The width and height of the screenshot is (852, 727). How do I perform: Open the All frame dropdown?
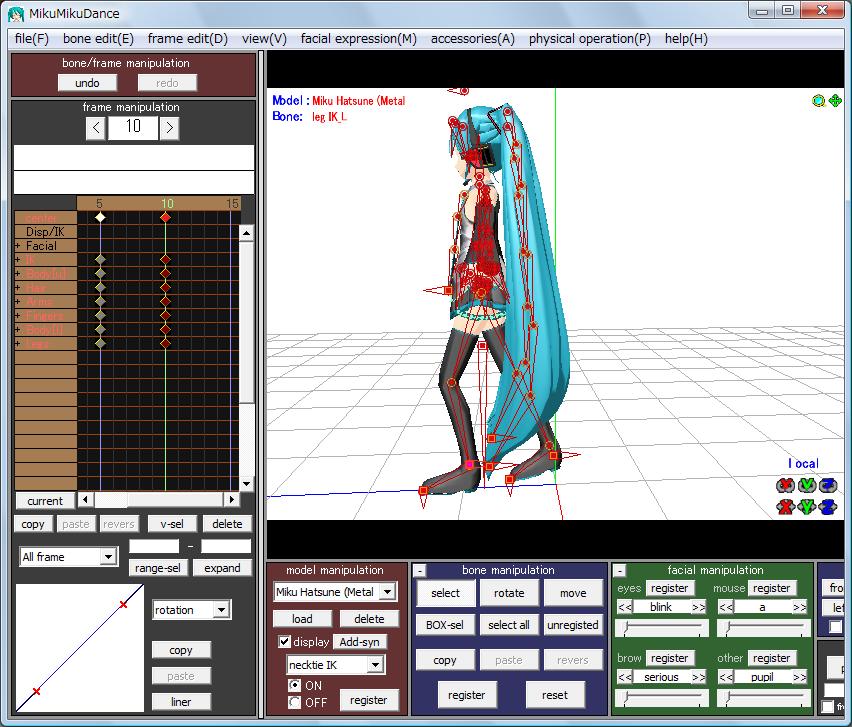[x=109, y=557]
